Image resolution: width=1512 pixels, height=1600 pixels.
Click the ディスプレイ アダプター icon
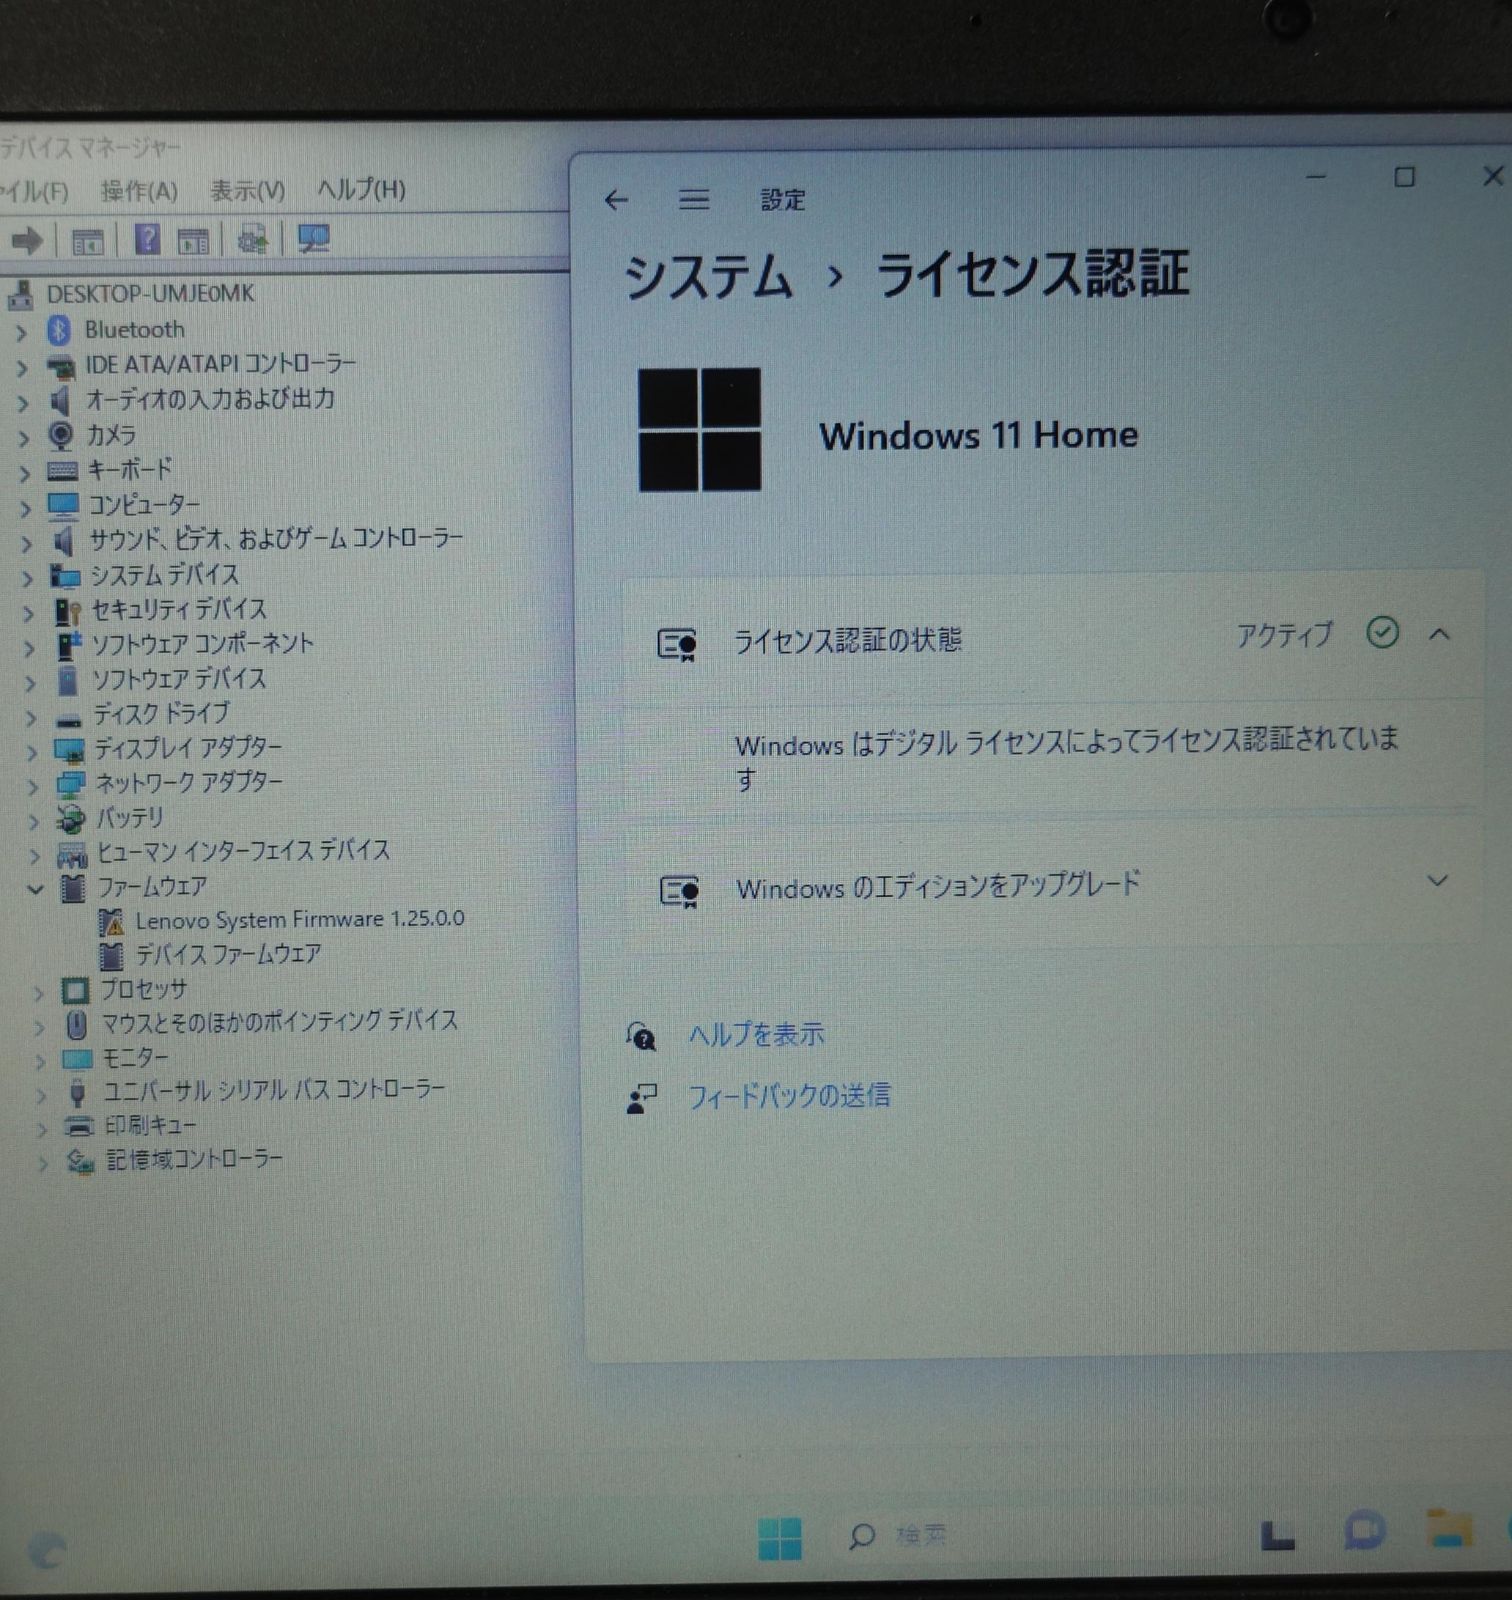coord(69,749)
